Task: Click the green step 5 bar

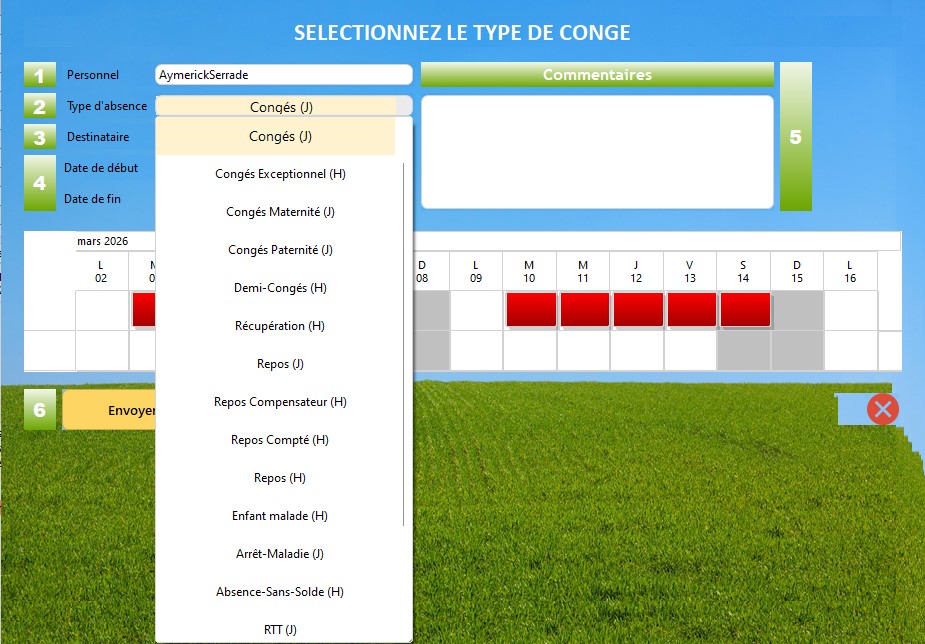Action: (795, 137)
